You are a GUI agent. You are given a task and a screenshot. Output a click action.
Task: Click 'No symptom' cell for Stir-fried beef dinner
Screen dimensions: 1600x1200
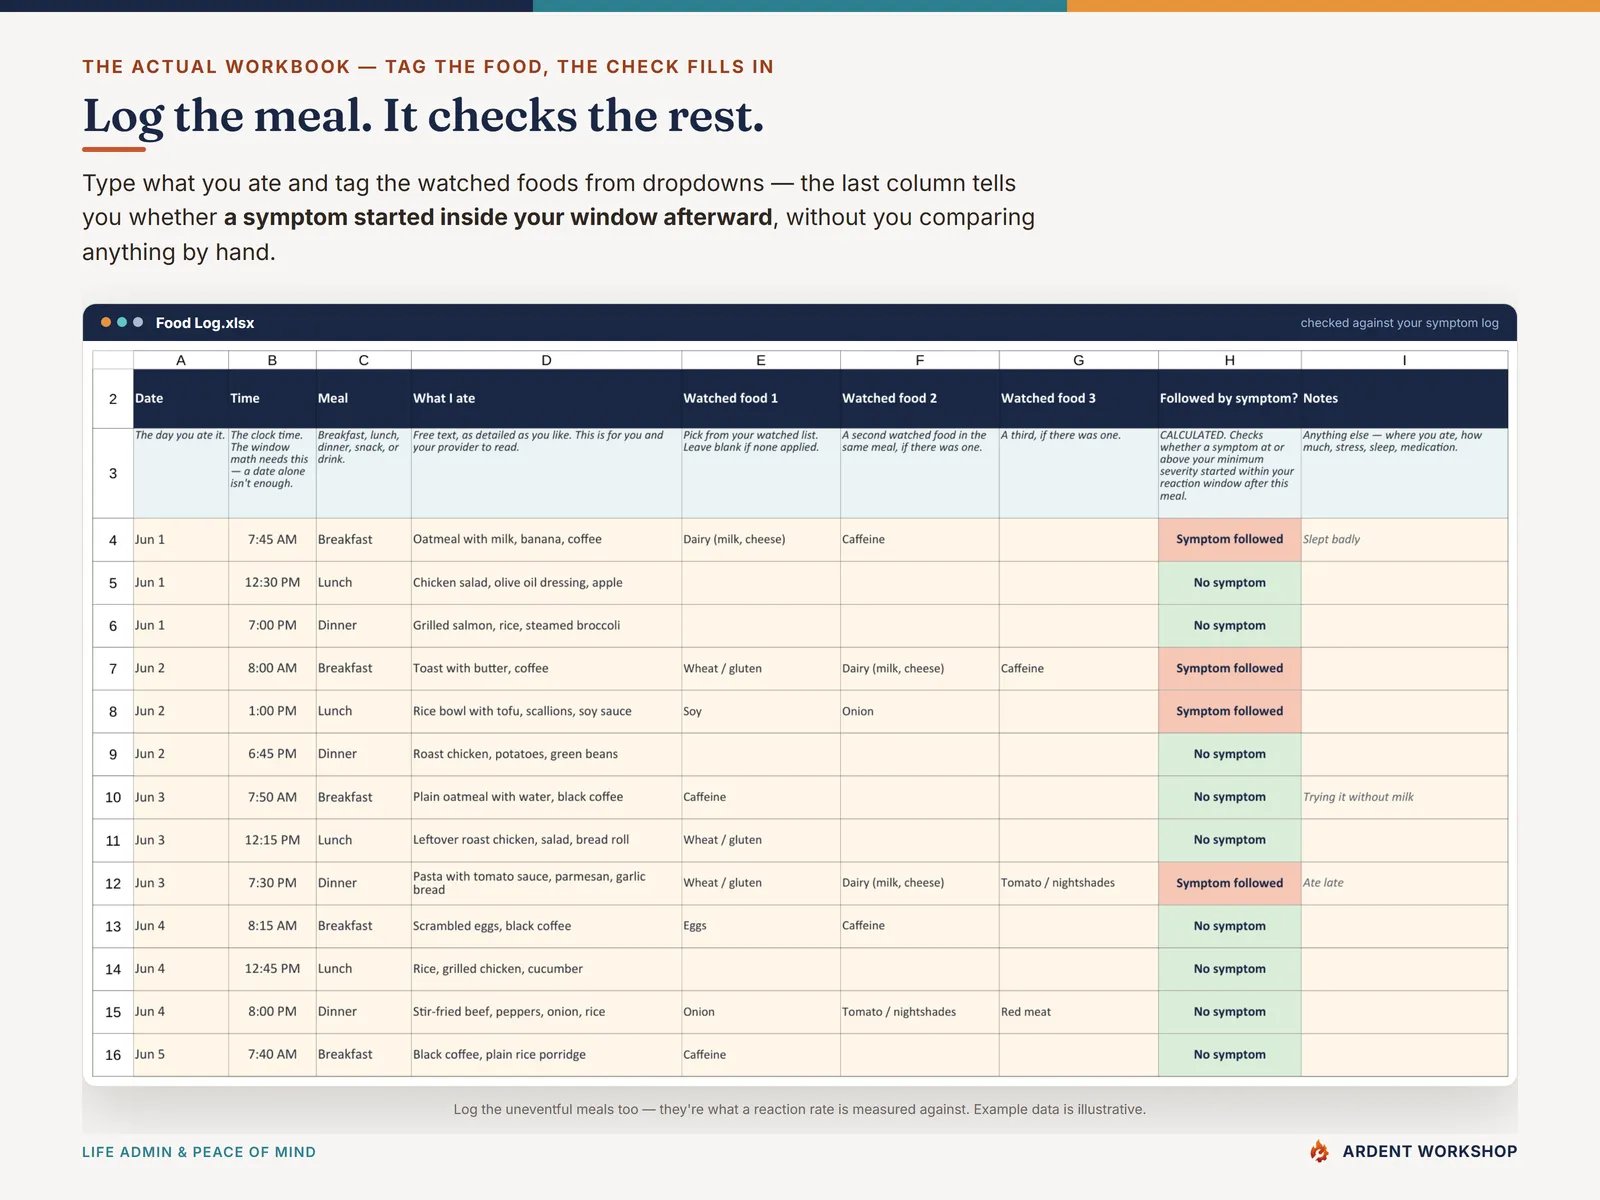(1229, 1012)
